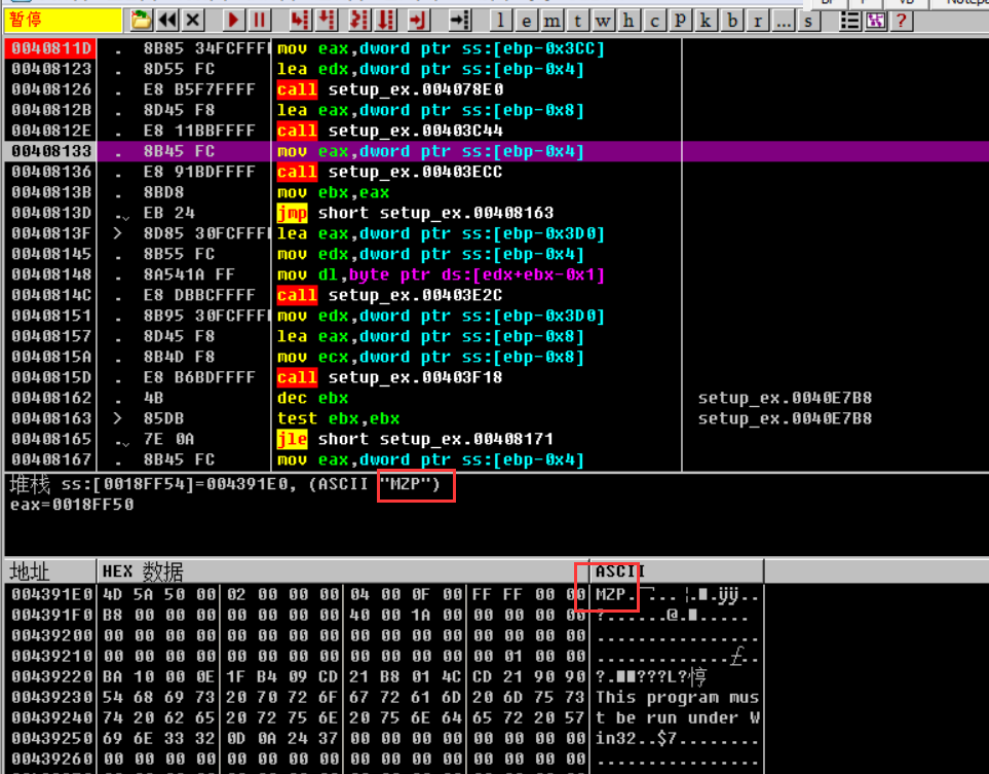The width and height of the screenshot is (989, 774).
Task: Open debugging options list icon
Action: coord(850,20)
